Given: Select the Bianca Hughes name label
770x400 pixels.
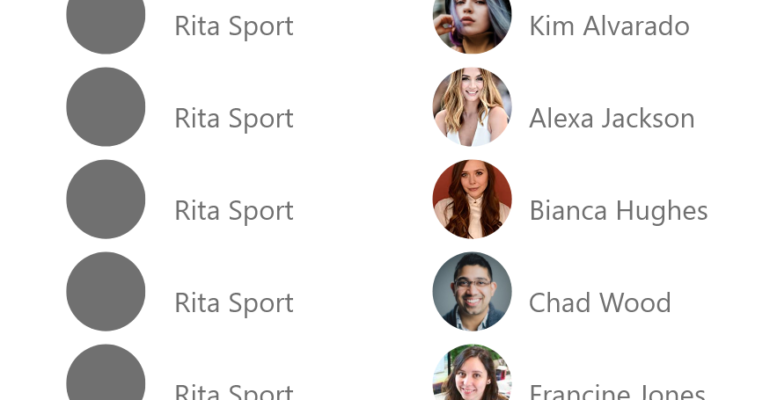Looking at the screenshot, I should [618, 211].
